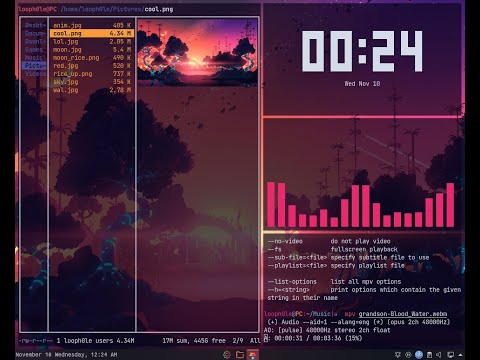Select the Music folder in ranger
Viewport: 480px width, 360px height.
[x=34, y=58]
